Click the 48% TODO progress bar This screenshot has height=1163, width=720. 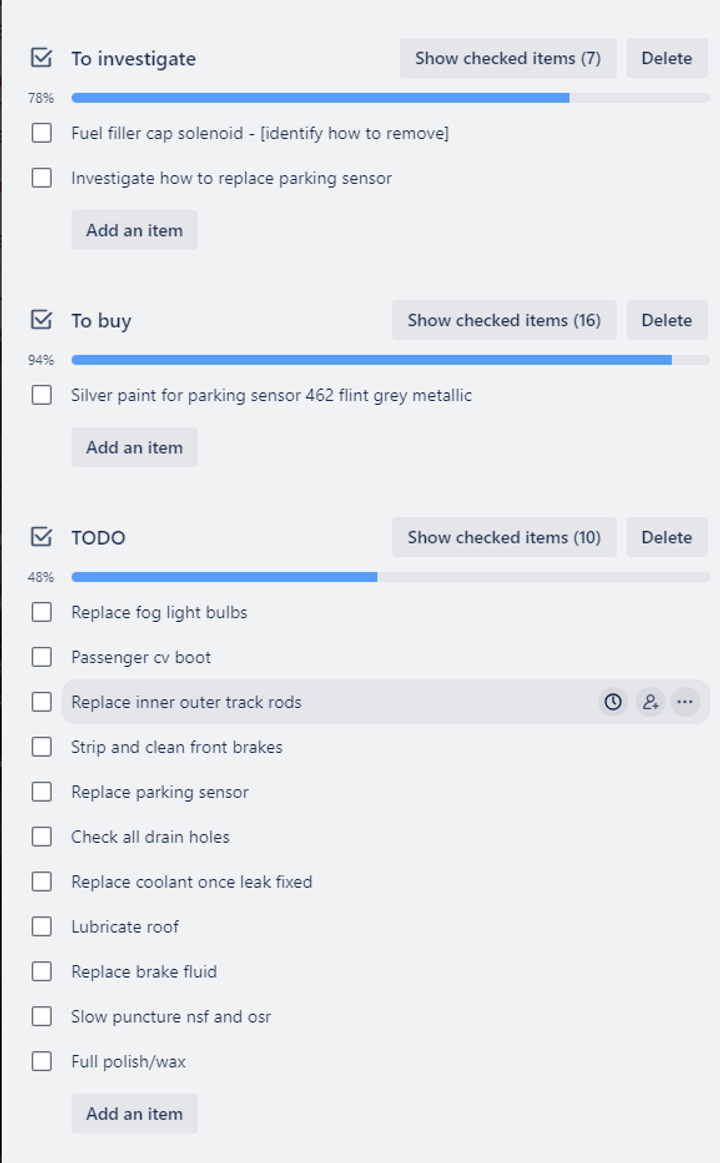[391, 577]
